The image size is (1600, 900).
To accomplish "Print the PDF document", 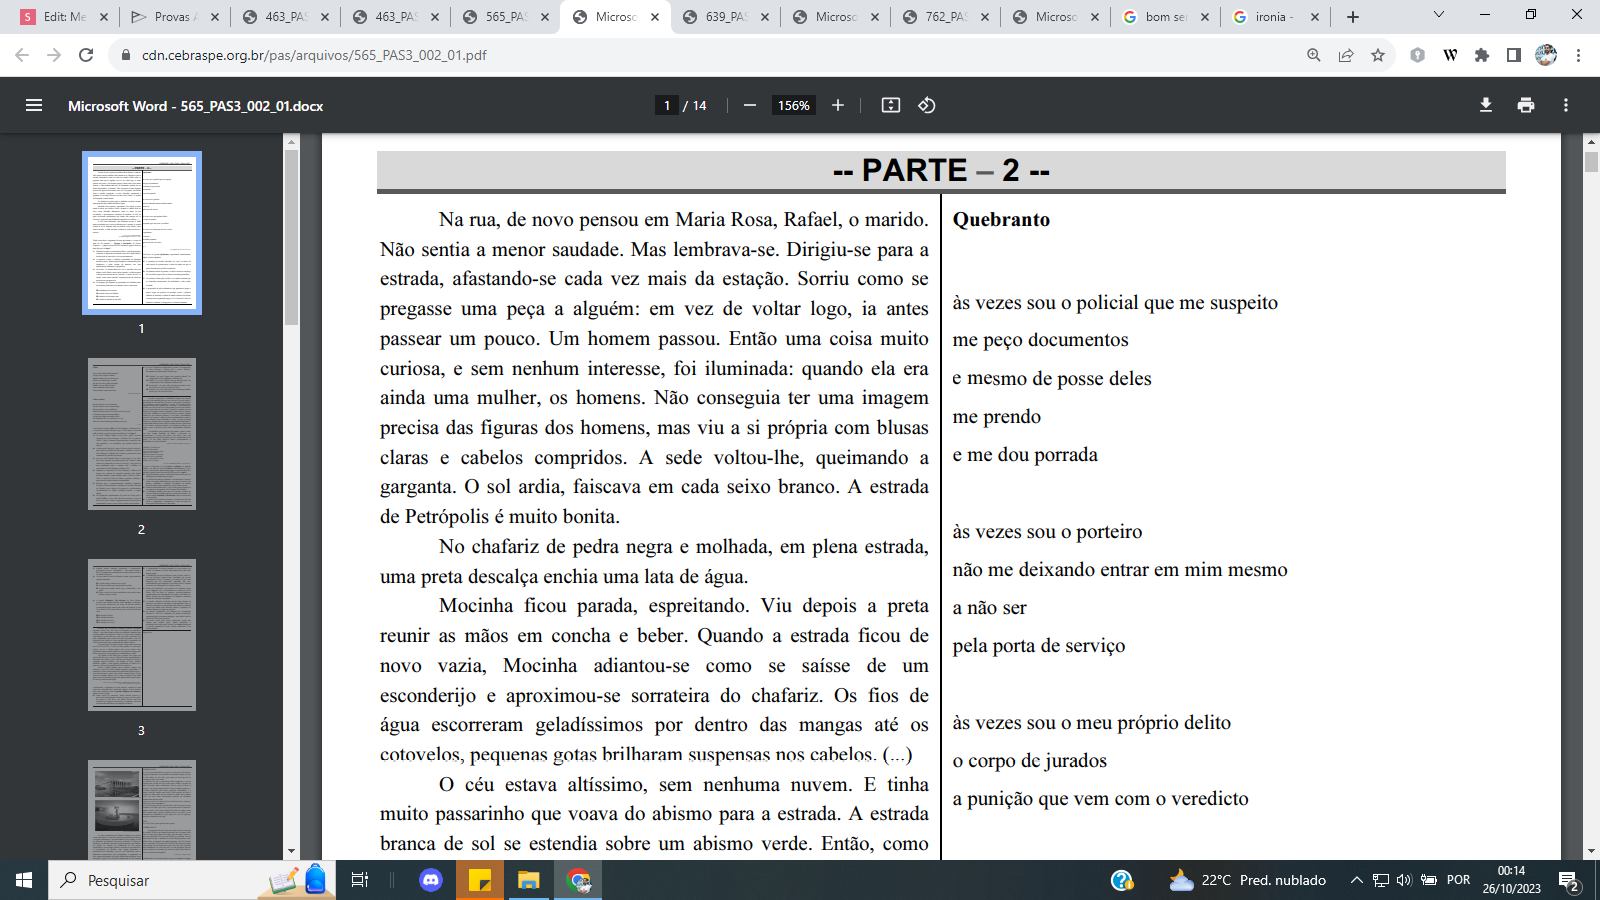I will (1526, 105).
